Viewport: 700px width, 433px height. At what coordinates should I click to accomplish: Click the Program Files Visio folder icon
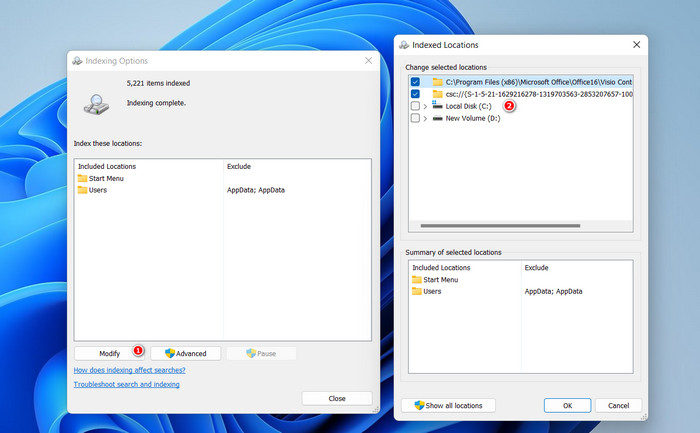click(437, 81)
